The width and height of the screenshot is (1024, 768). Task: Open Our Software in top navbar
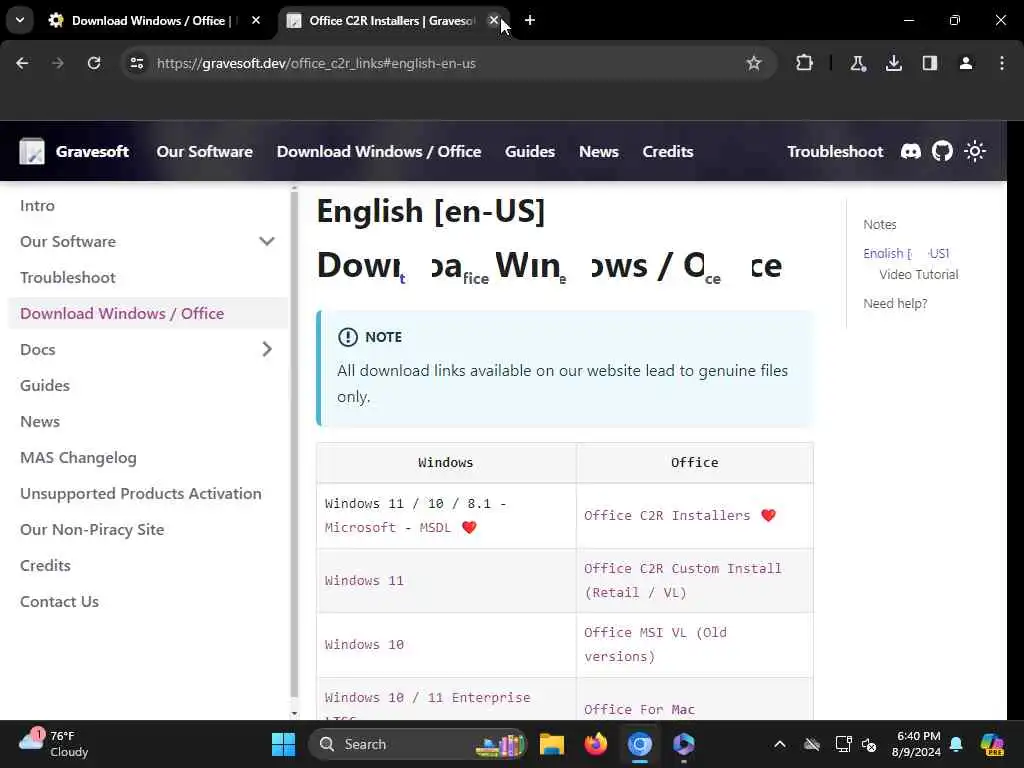pos(204,152)
